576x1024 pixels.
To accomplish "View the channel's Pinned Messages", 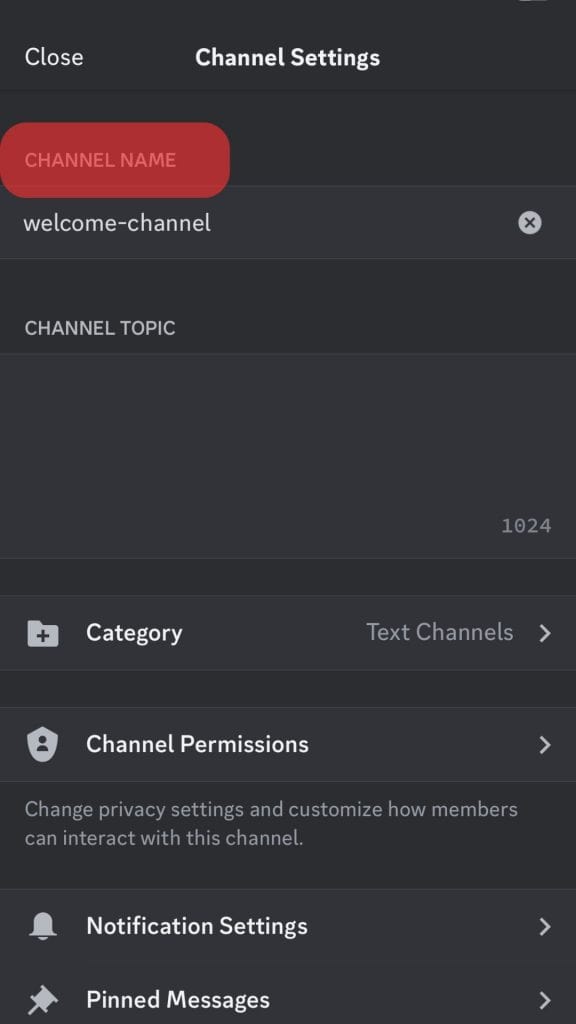I will 177,999.
